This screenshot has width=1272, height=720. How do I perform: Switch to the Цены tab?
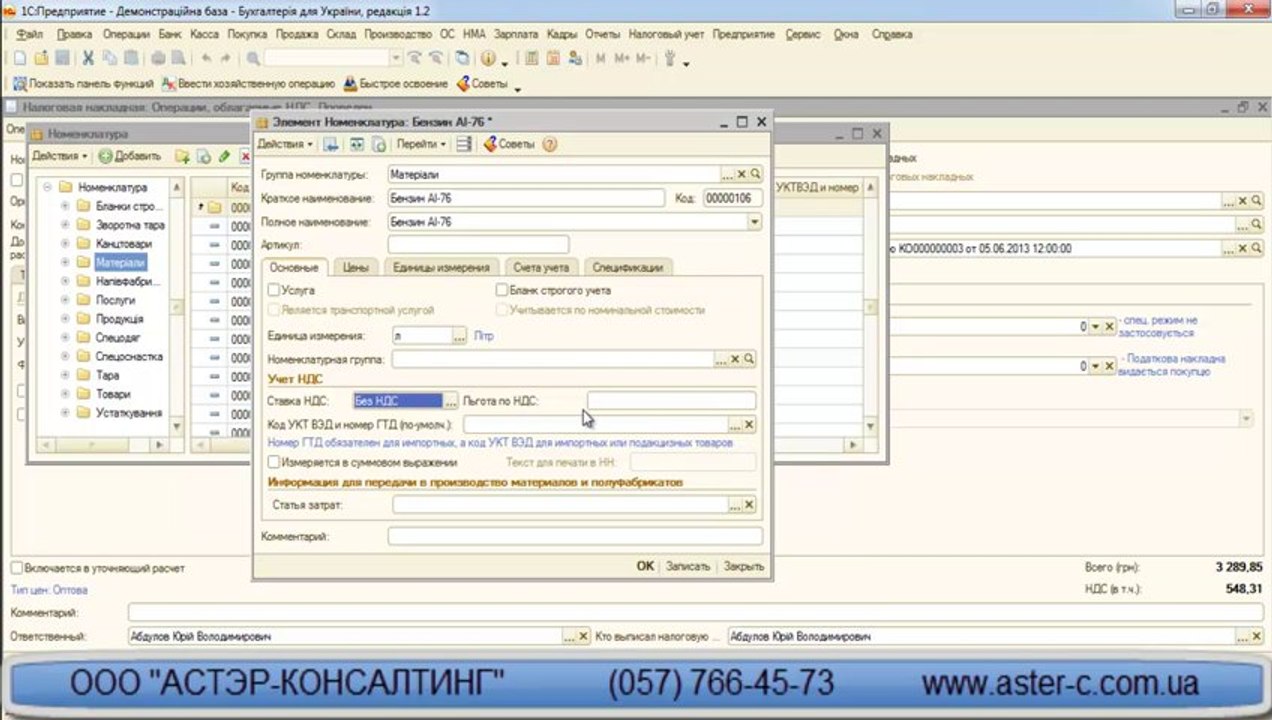(355, 267)
